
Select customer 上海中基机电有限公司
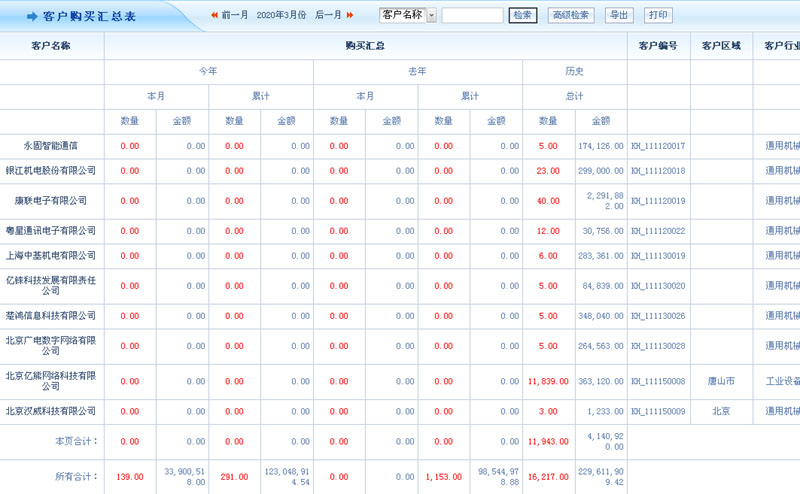pyautogui.click(x=51, y=256)
